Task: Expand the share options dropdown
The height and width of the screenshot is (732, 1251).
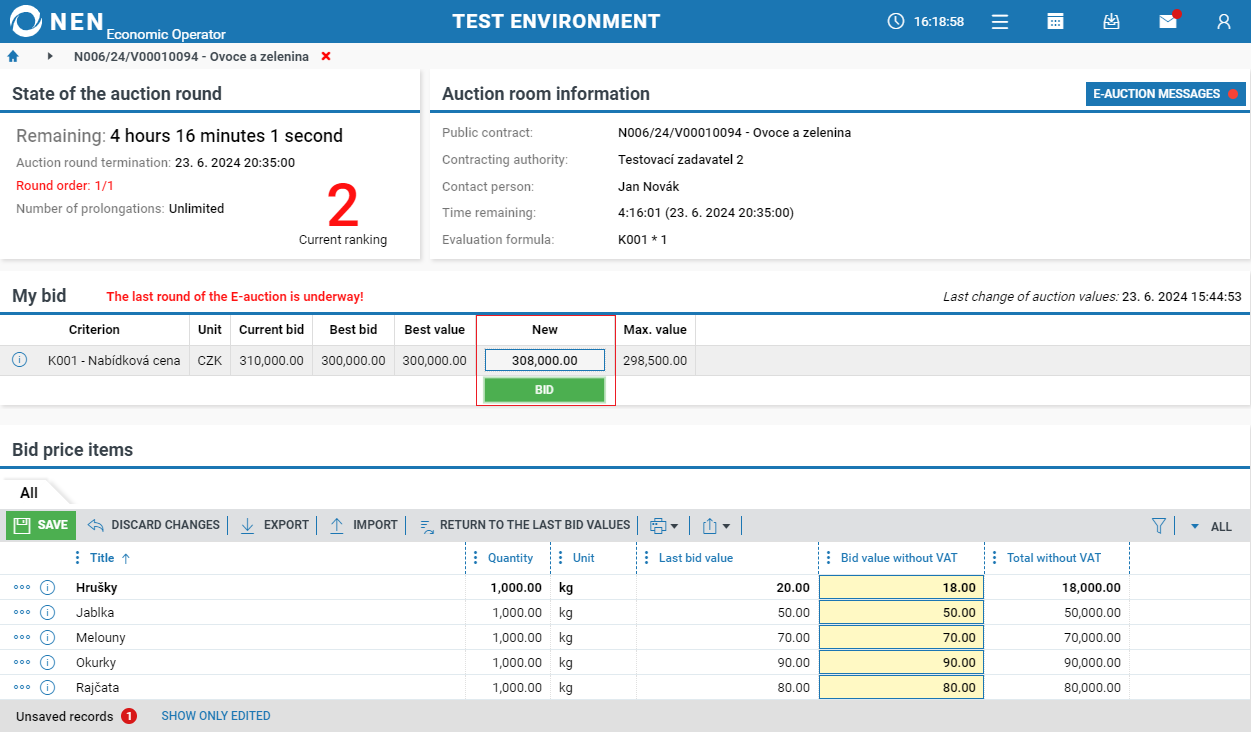Action: [x=716, y=525]
